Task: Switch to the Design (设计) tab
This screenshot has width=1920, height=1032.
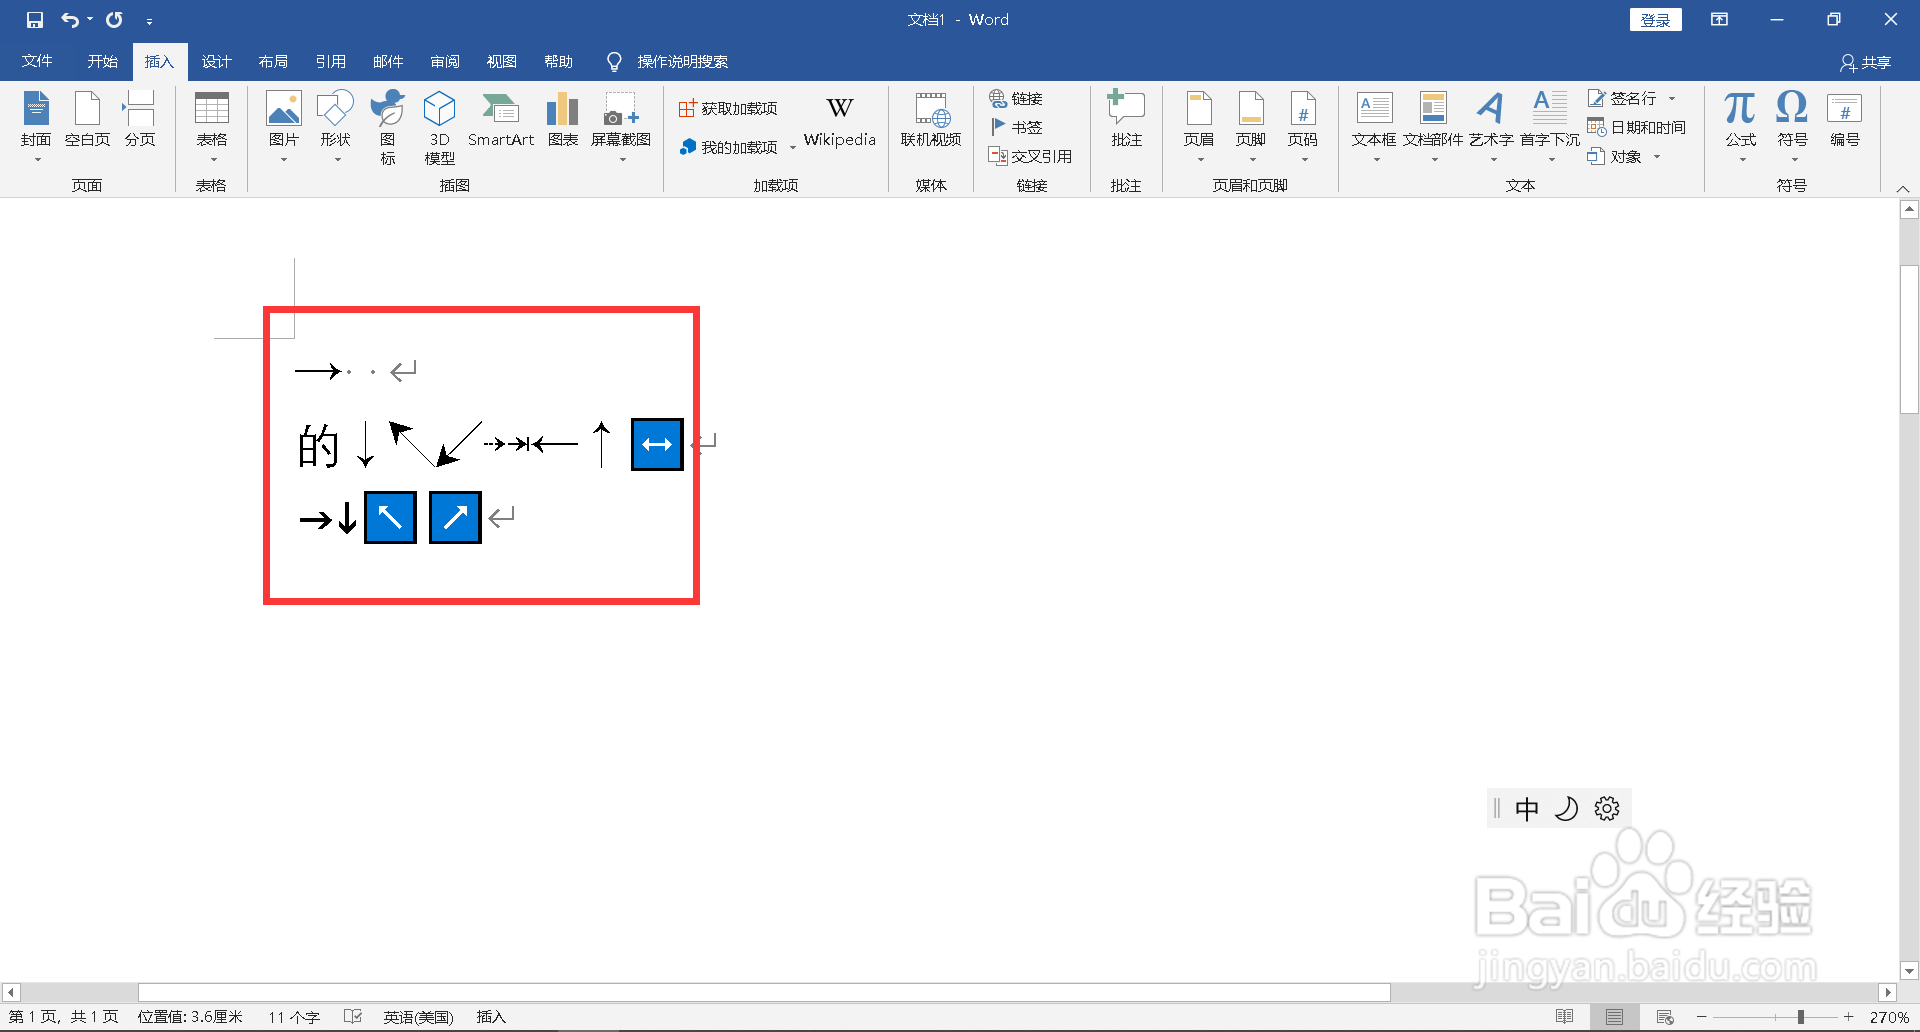Action: coord(216,62)
